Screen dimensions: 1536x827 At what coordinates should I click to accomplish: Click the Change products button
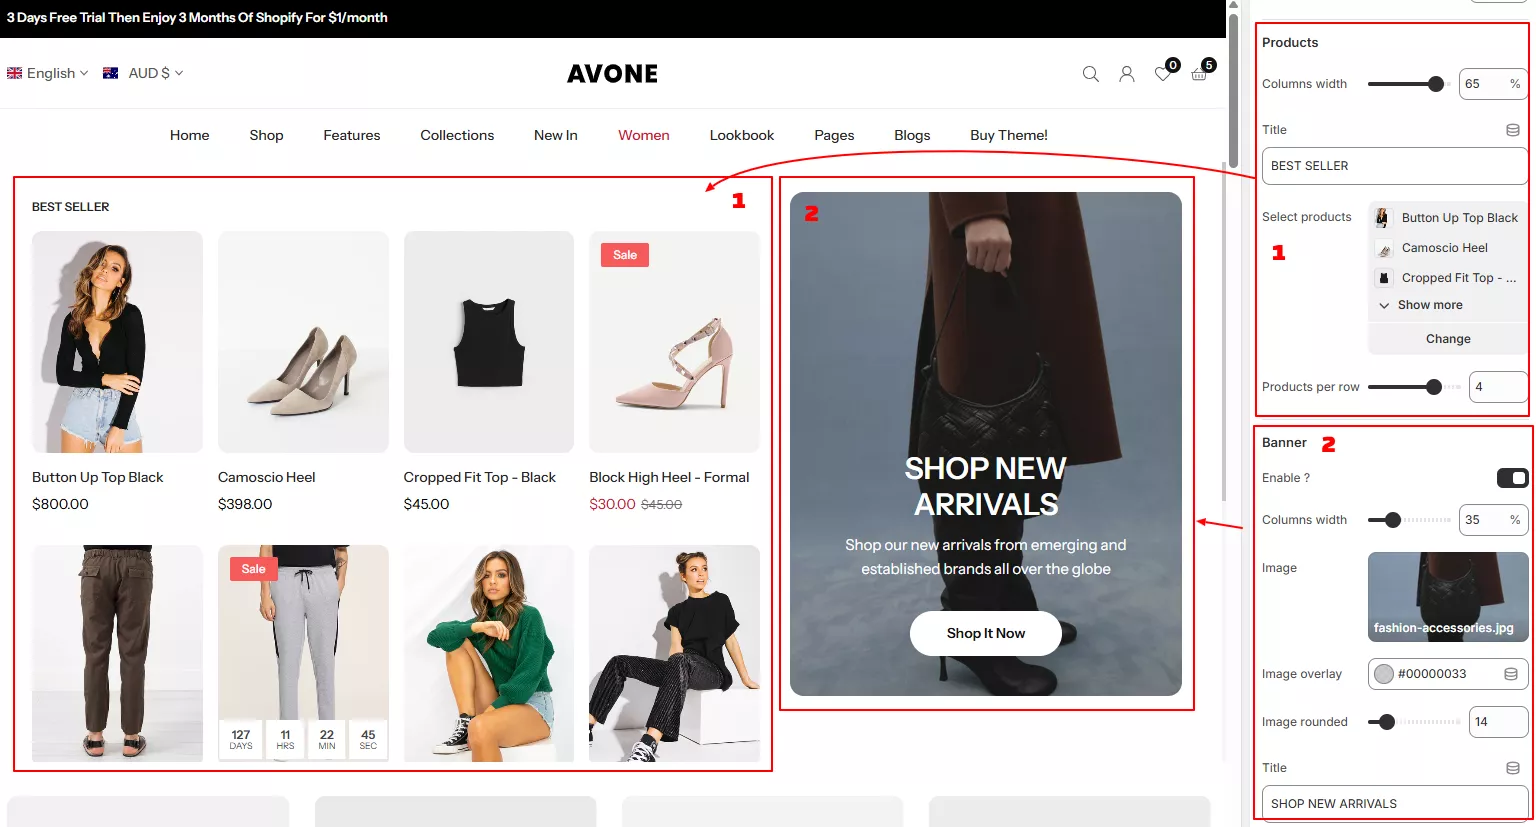(1447, 339)
